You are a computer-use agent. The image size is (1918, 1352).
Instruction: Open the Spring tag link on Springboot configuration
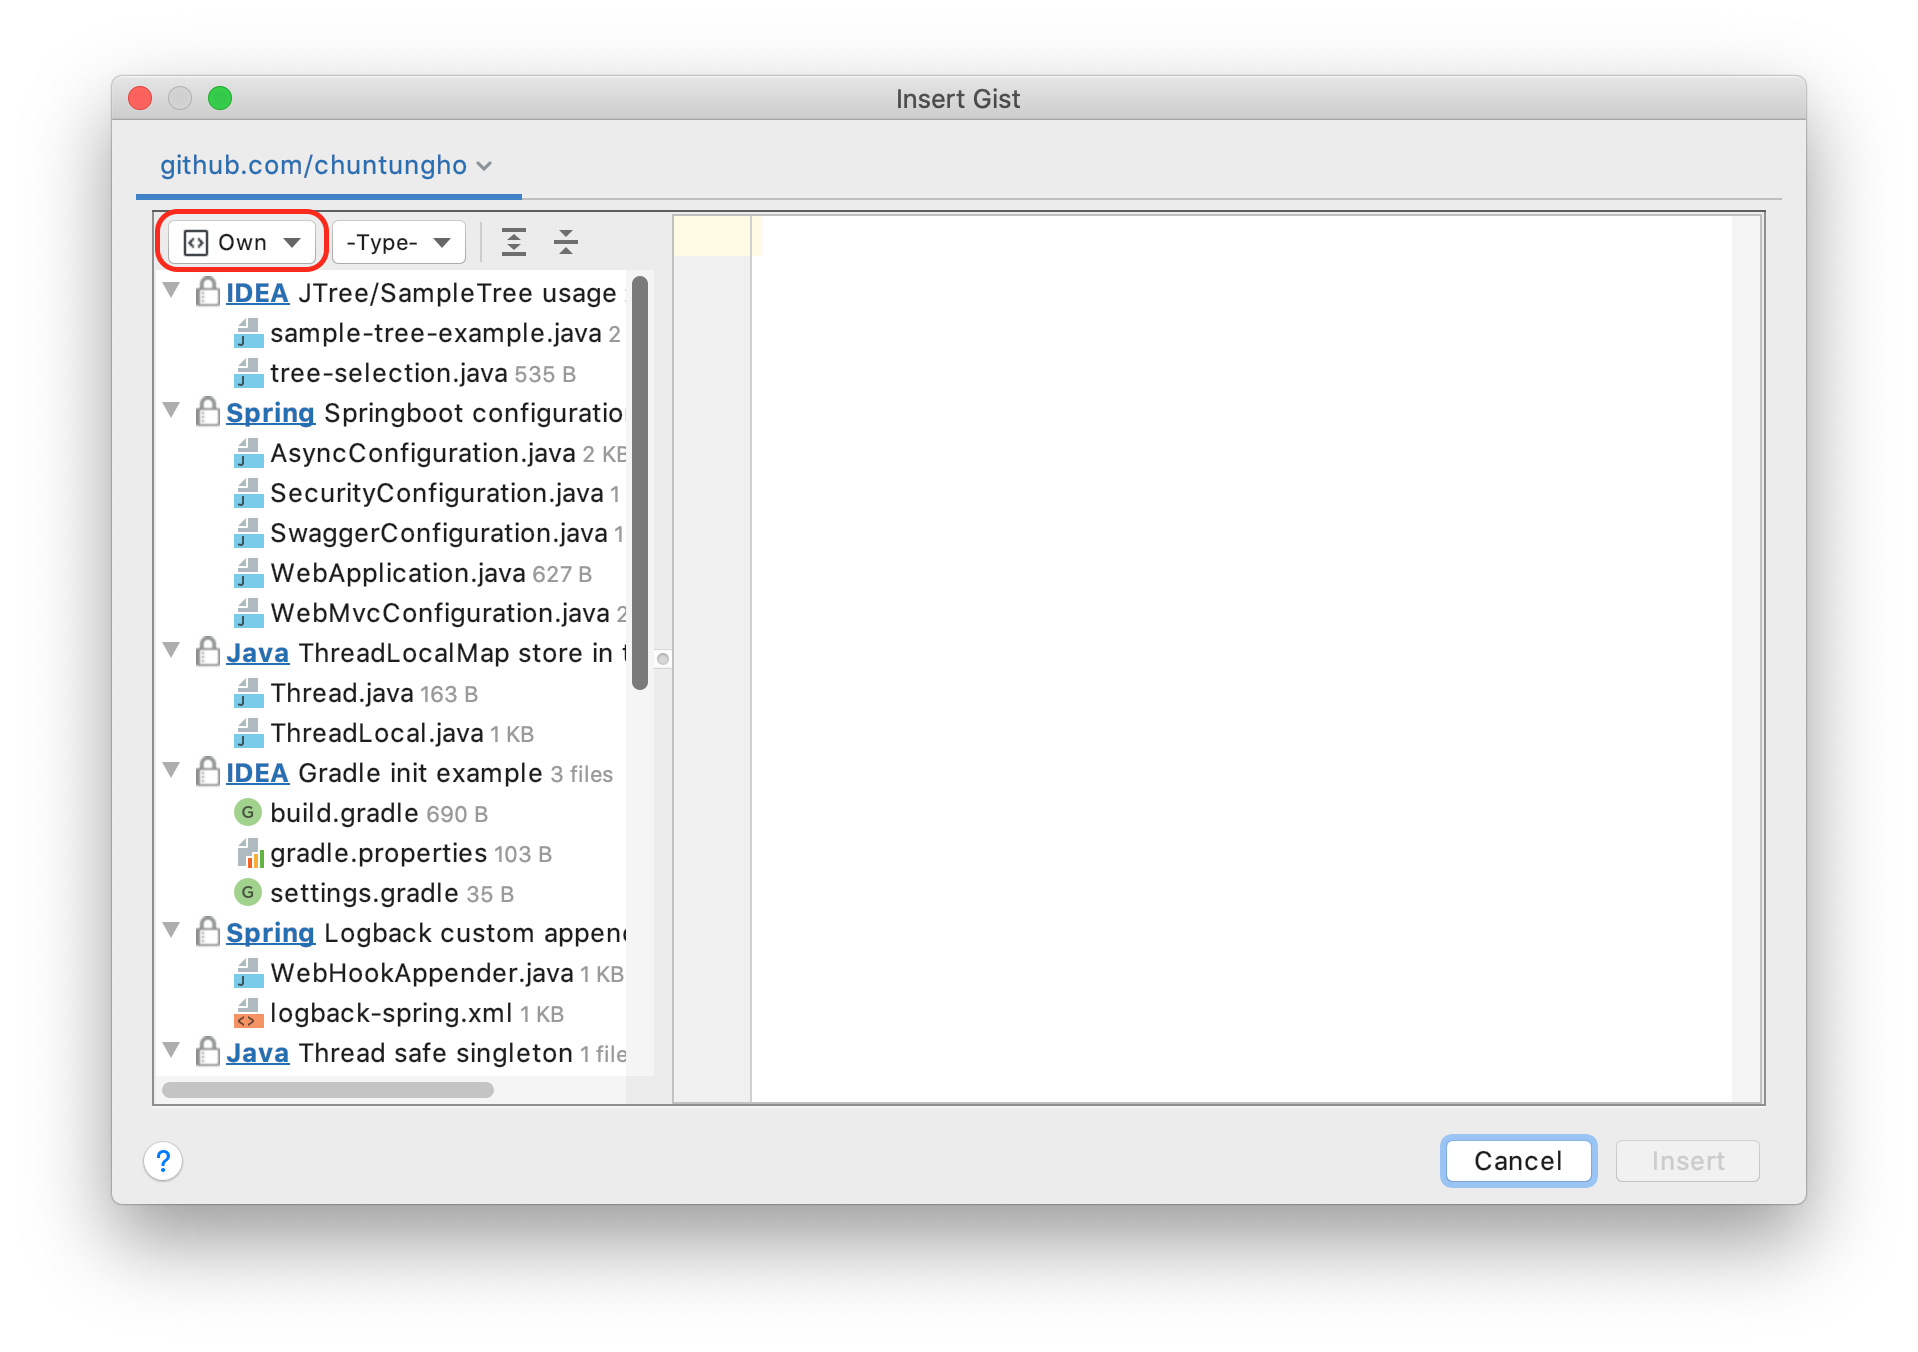click(270, 413)
